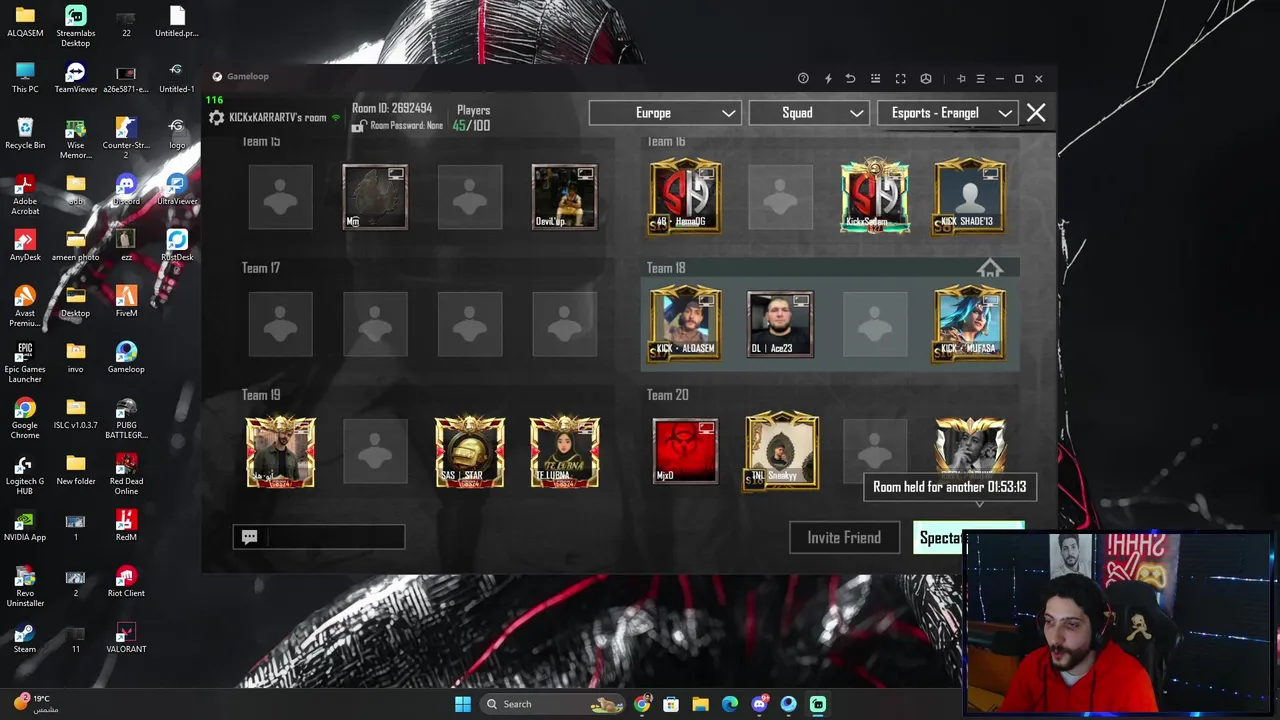The image size is (1280, 720).
Task: Open FiveM desktop shortcut
Action: tap(126, 301)
